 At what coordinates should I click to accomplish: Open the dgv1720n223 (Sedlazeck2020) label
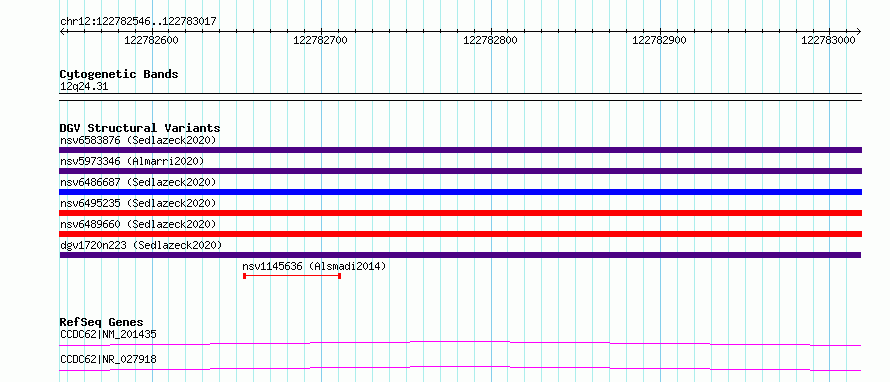(x=141, y=245)
